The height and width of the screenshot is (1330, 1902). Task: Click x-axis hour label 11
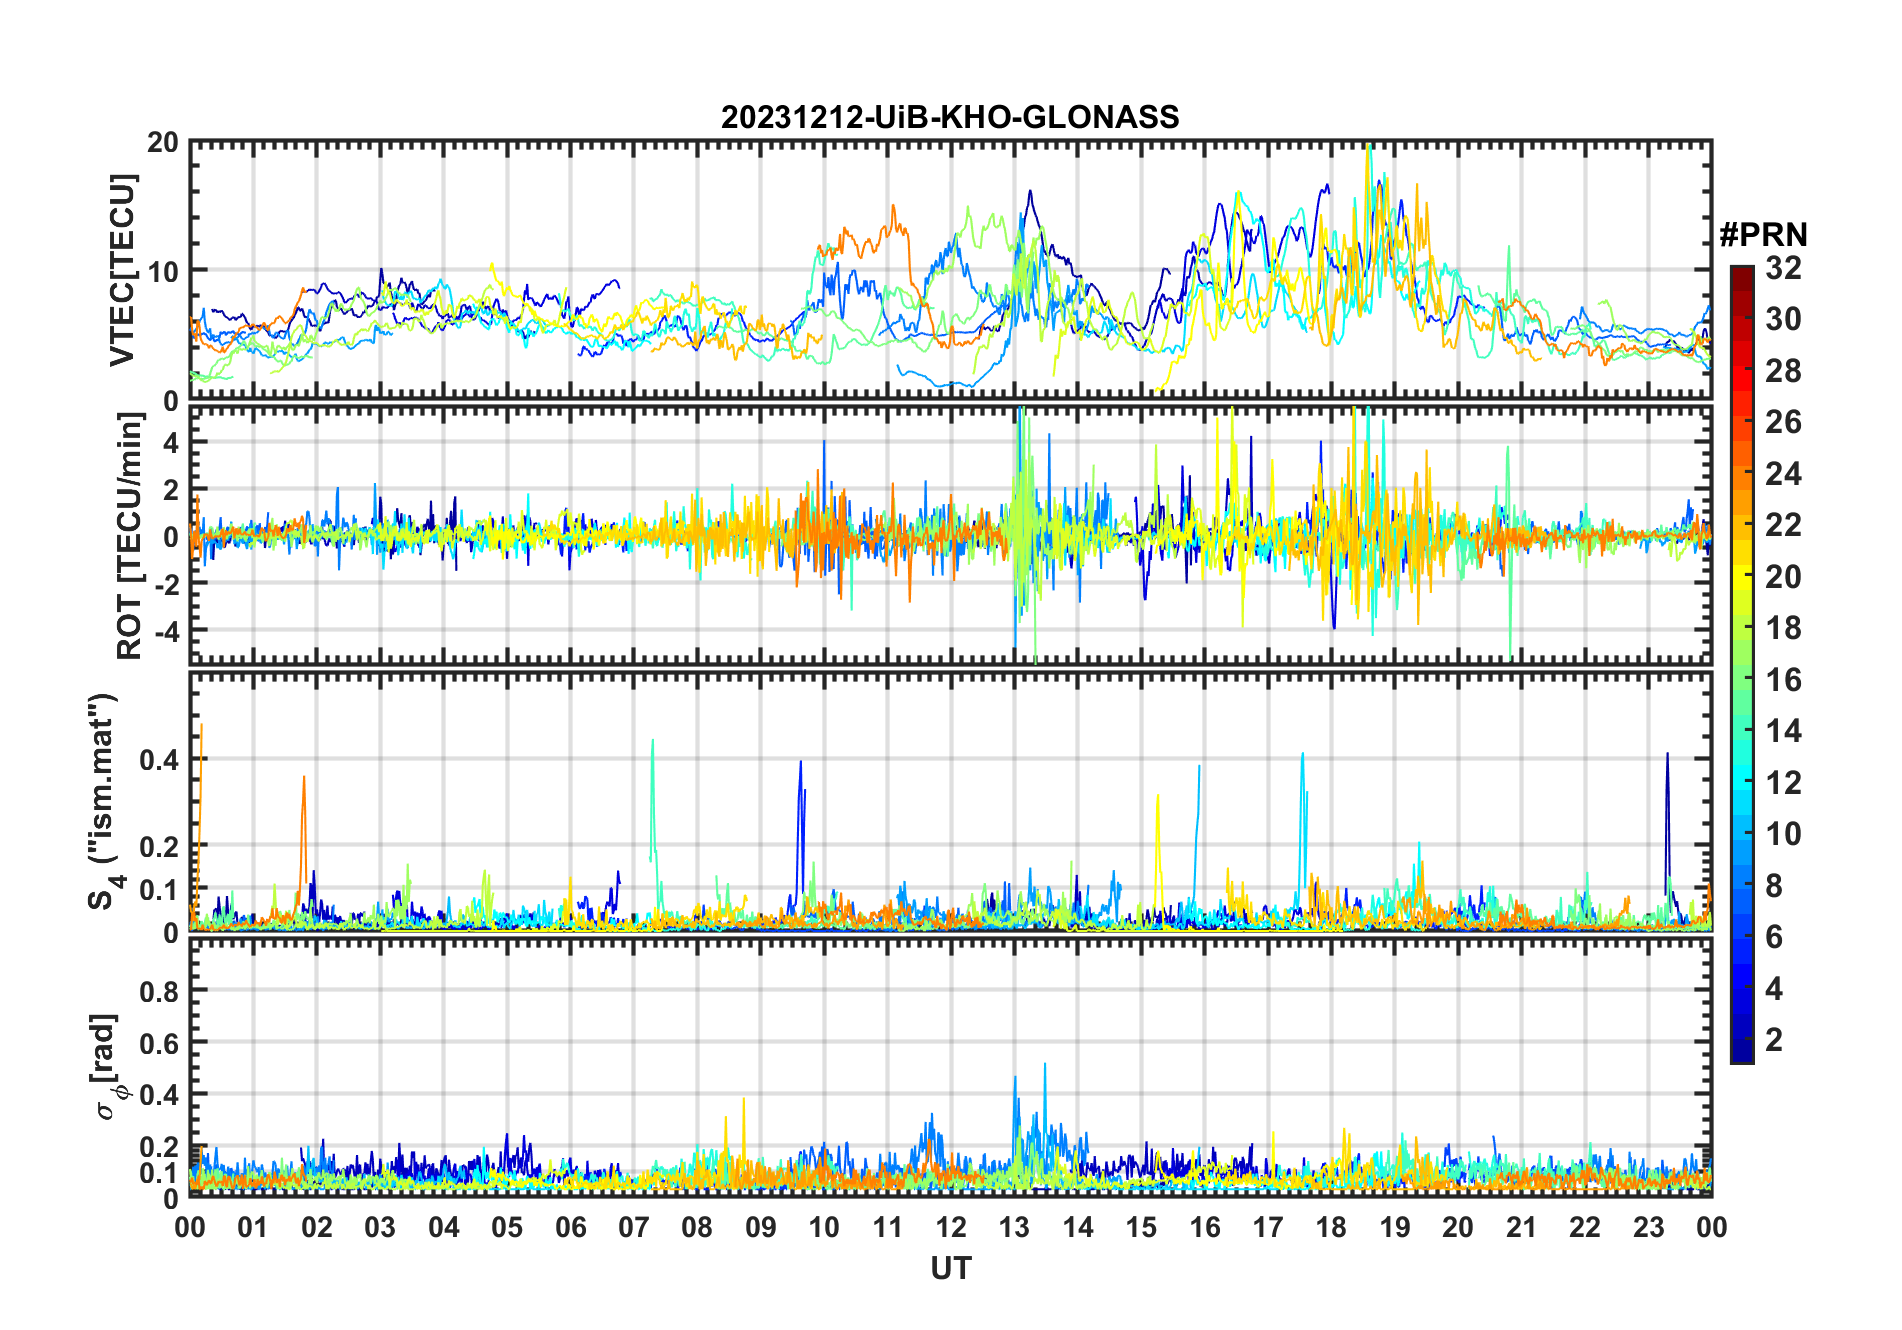click(x=888, y=1227)
